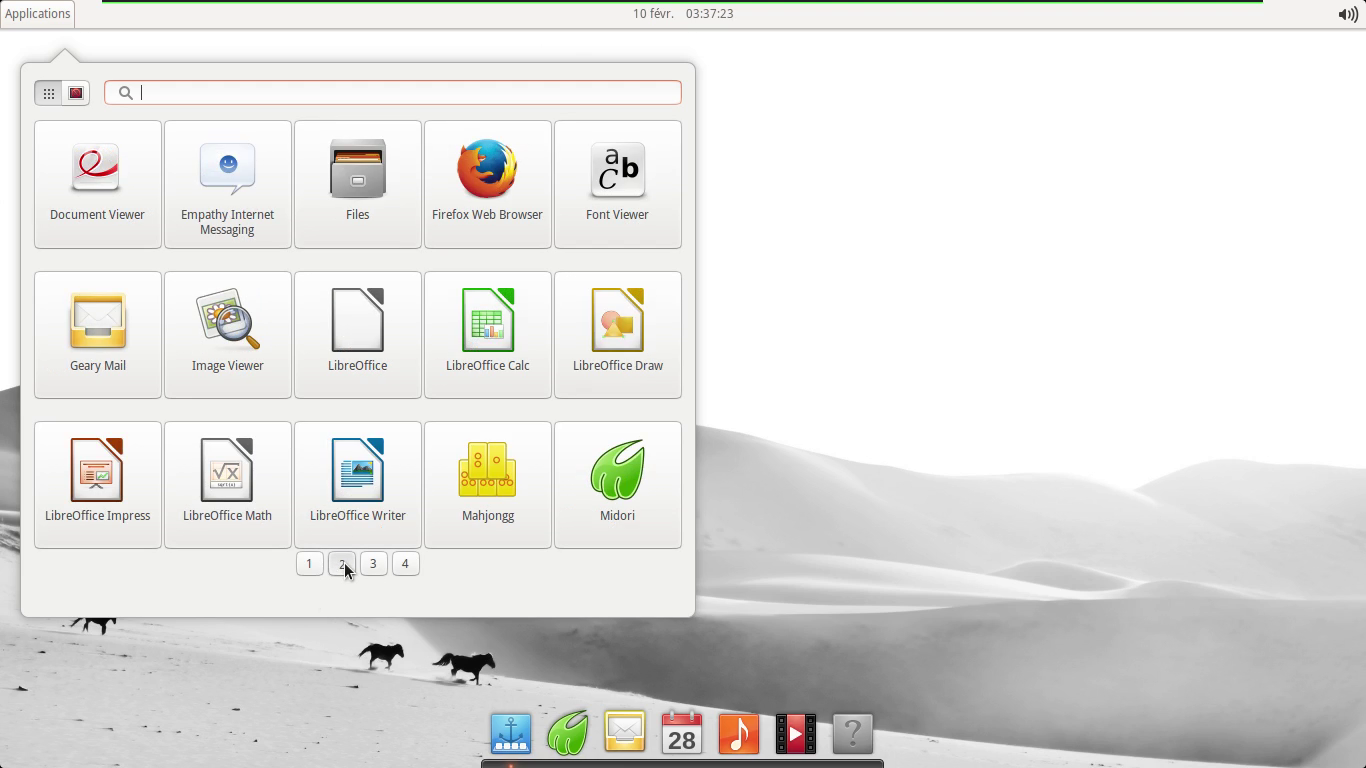Open Image Viewer
The width and height of the screenshot is (1366, 768).
tap(228, 335)
